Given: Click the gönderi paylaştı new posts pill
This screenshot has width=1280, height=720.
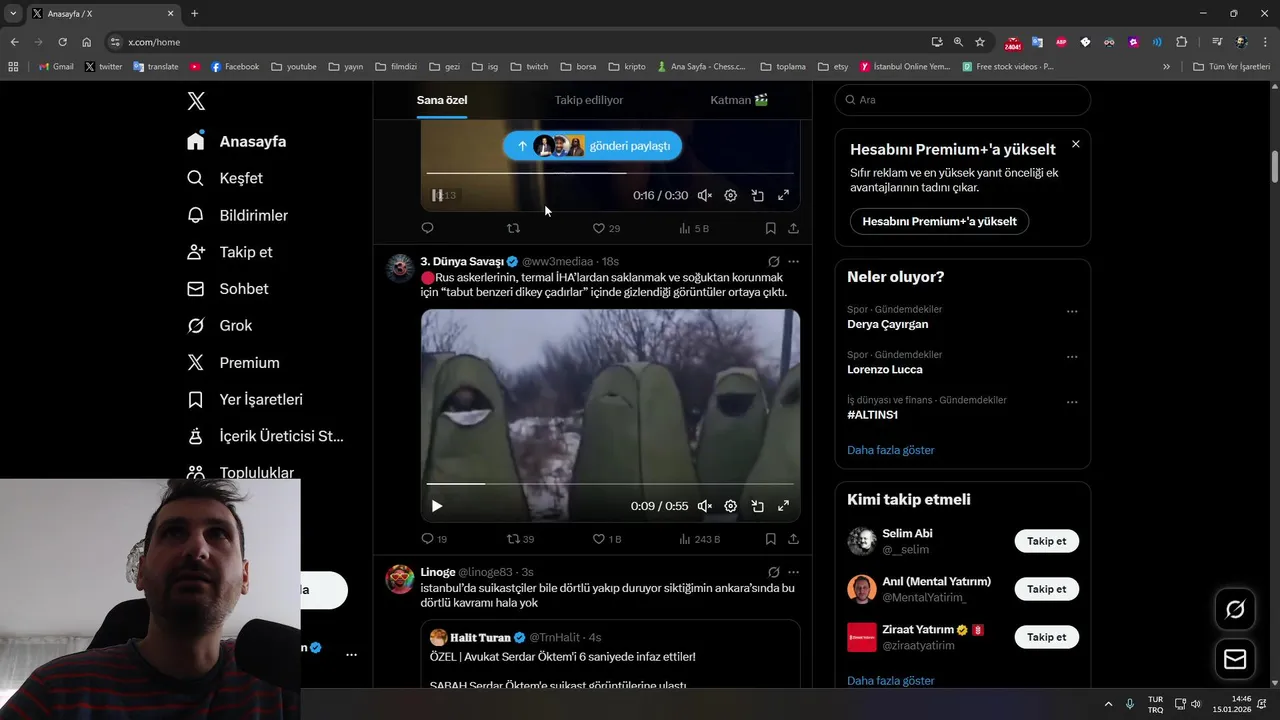Looking at the screenshot, I should click(592, 146).
